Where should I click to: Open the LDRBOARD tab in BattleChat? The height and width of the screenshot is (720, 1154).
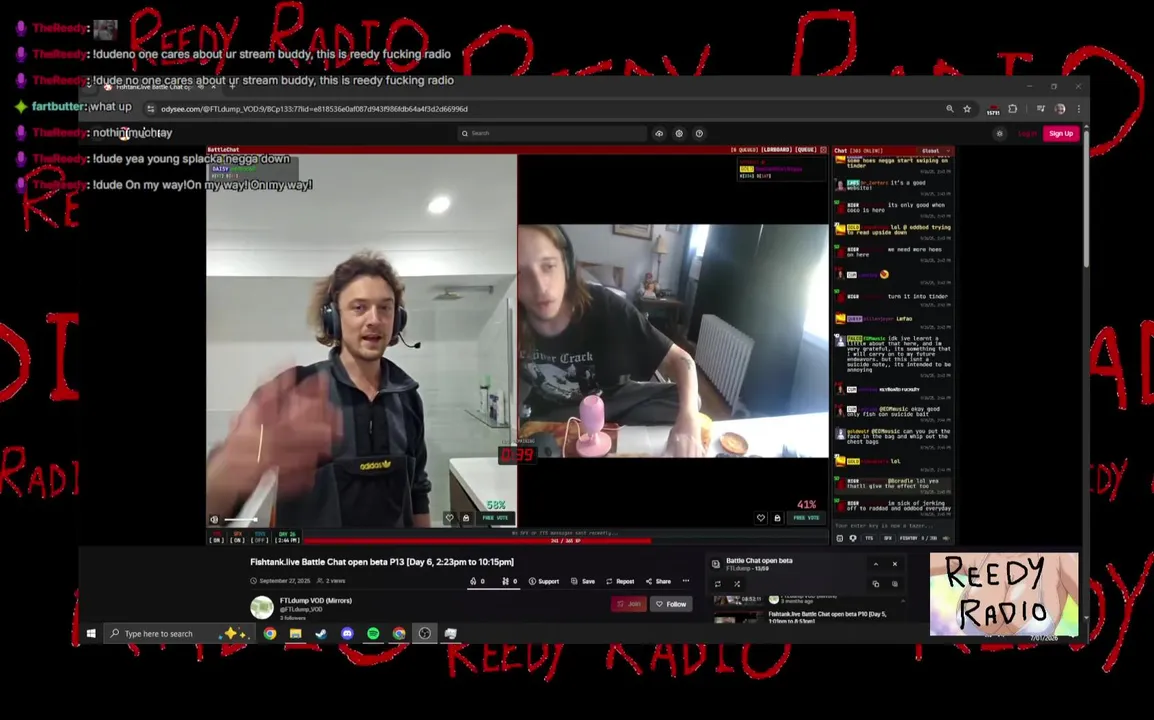click(x=776, y=149)
